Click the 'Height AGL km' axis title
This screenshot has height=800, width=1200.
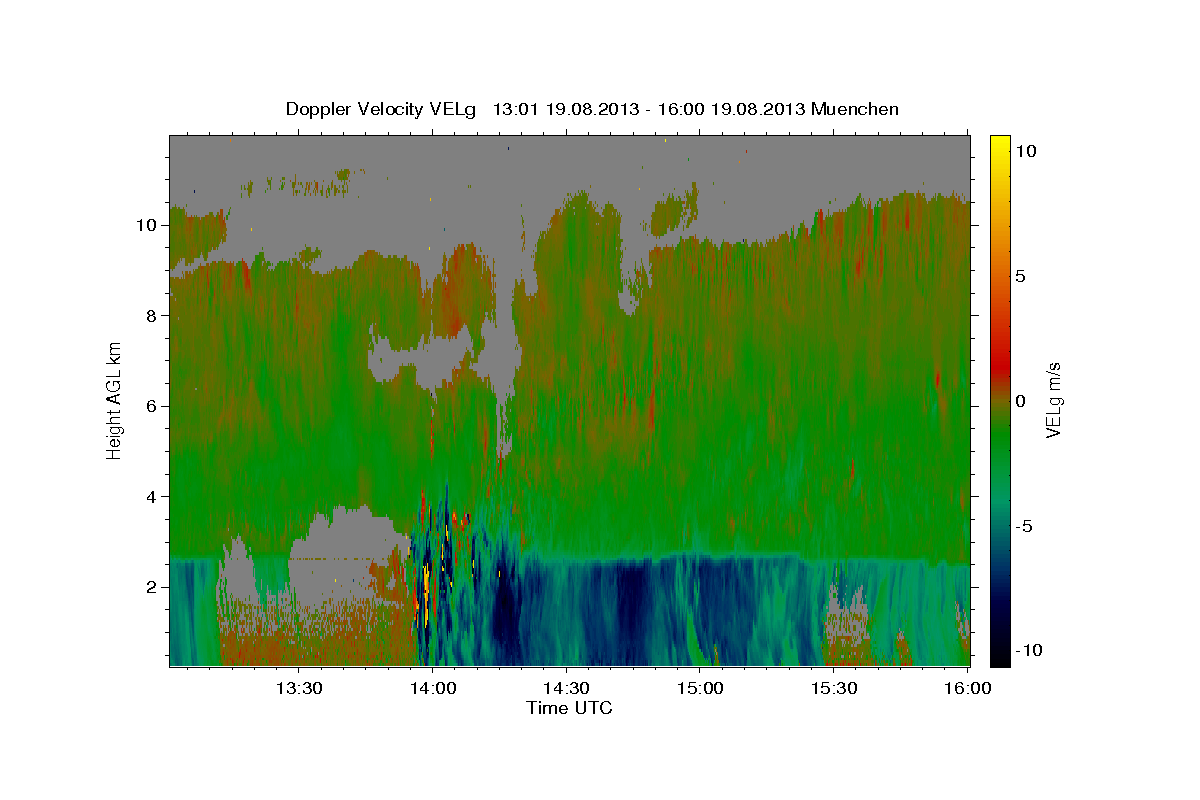(114, 400)
